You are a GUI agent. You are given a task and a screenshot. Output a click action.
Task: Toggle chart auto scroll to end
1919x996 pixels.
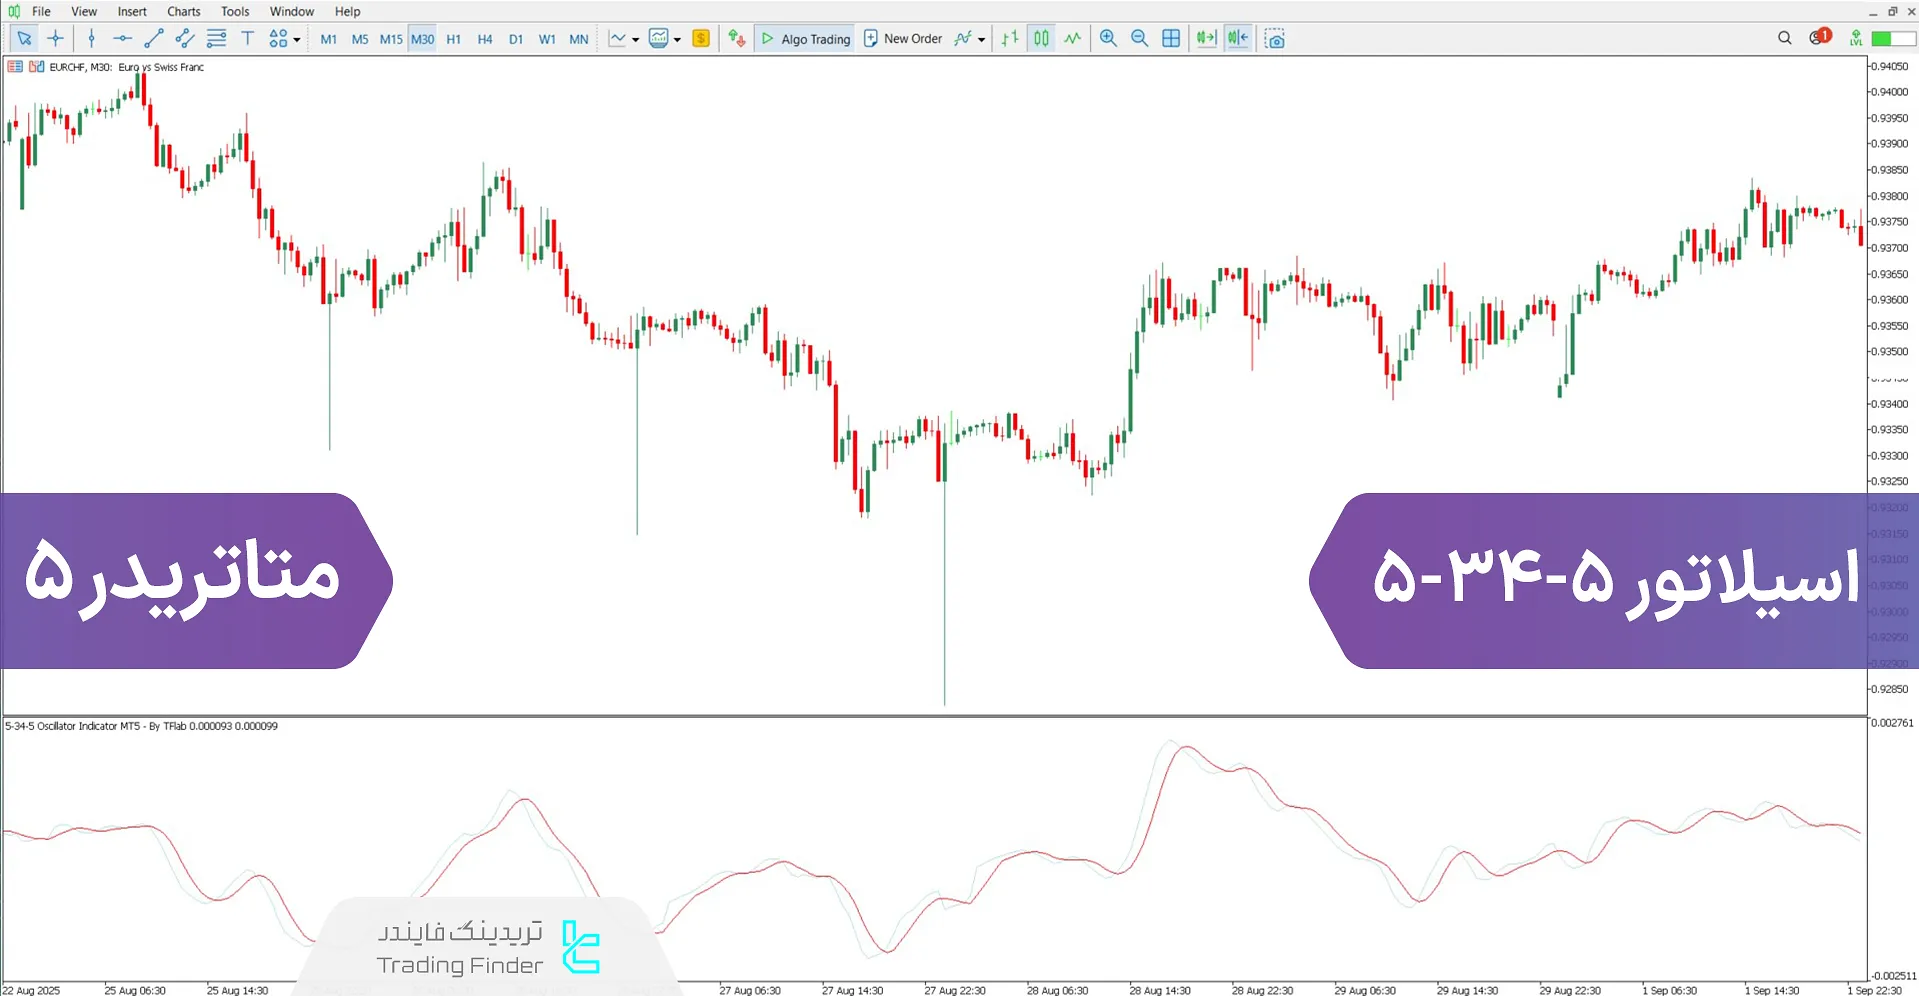[1206, 39]
